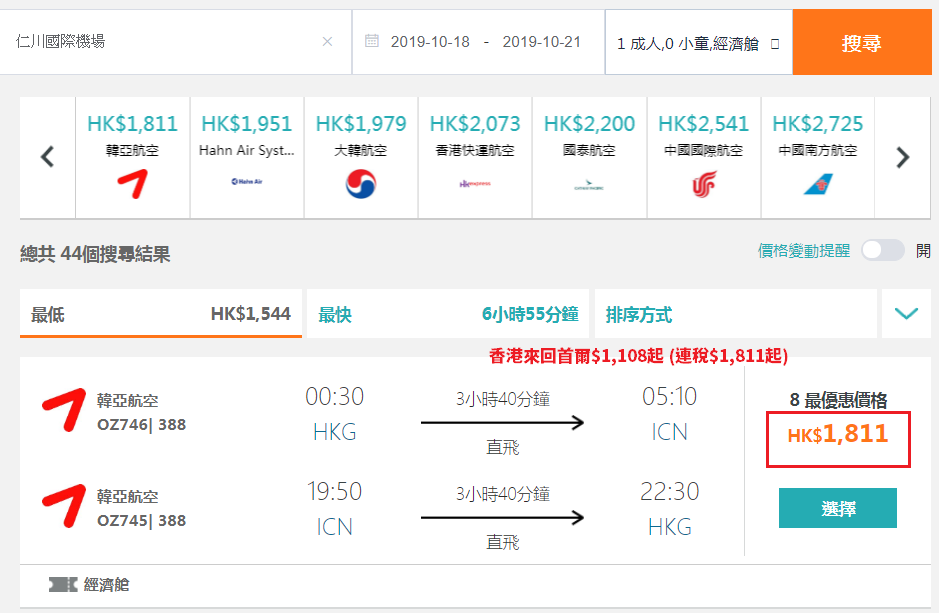Toggle the 價格變動提醒 price alert switch

883,250
